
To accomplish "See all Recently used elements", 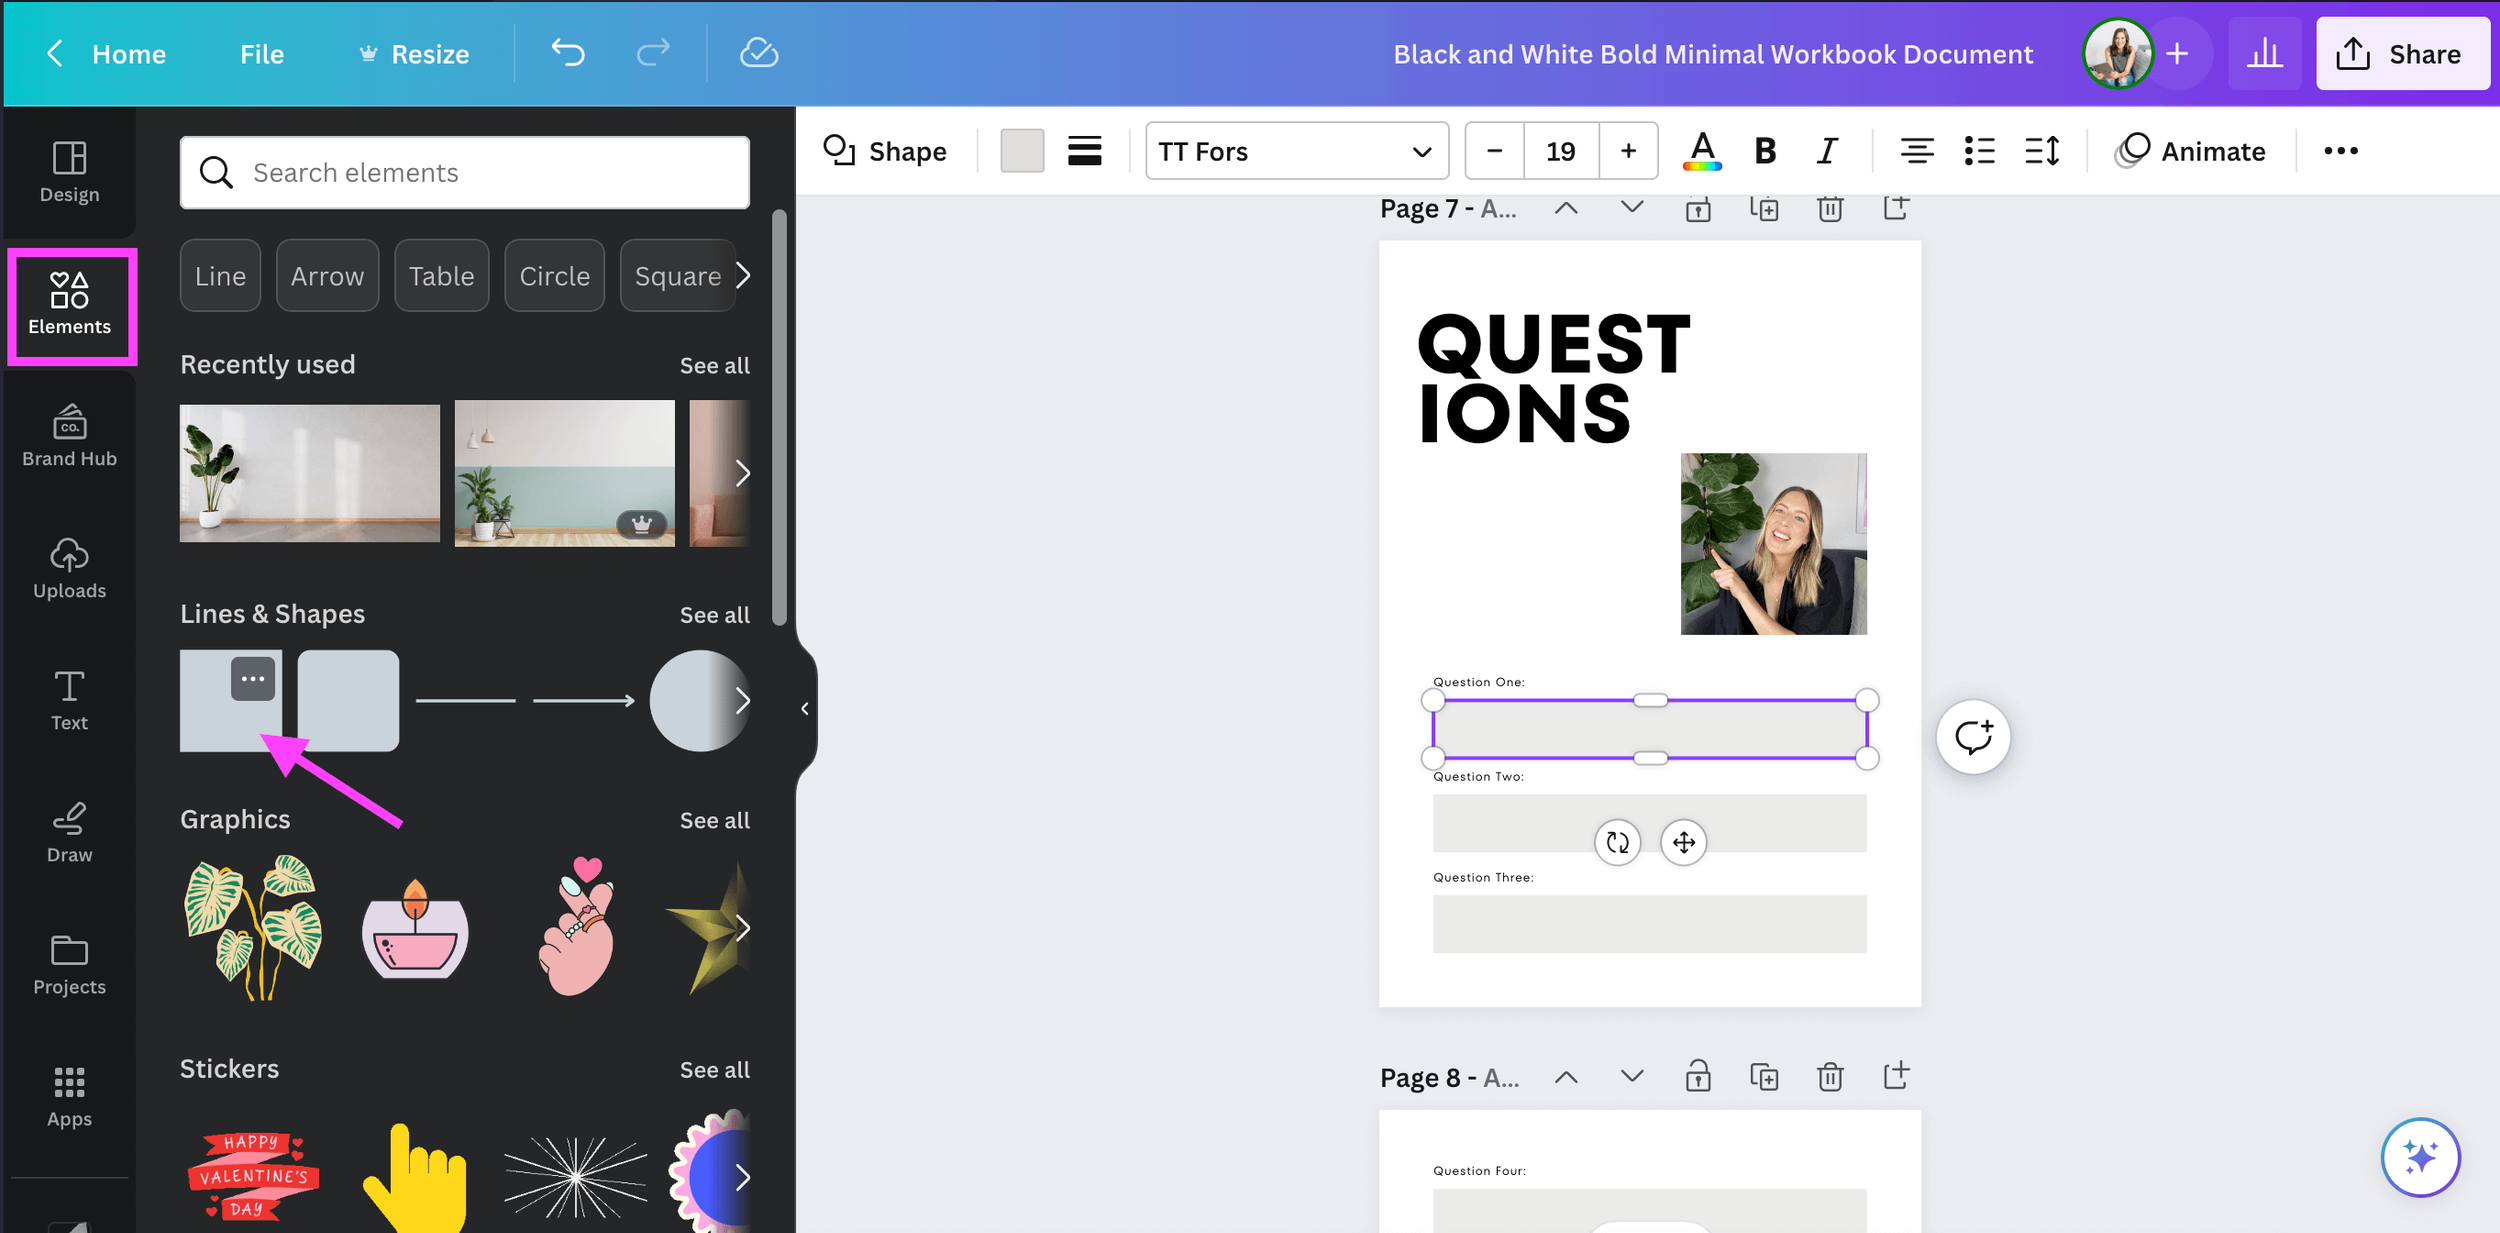I will tap(714, 366).
